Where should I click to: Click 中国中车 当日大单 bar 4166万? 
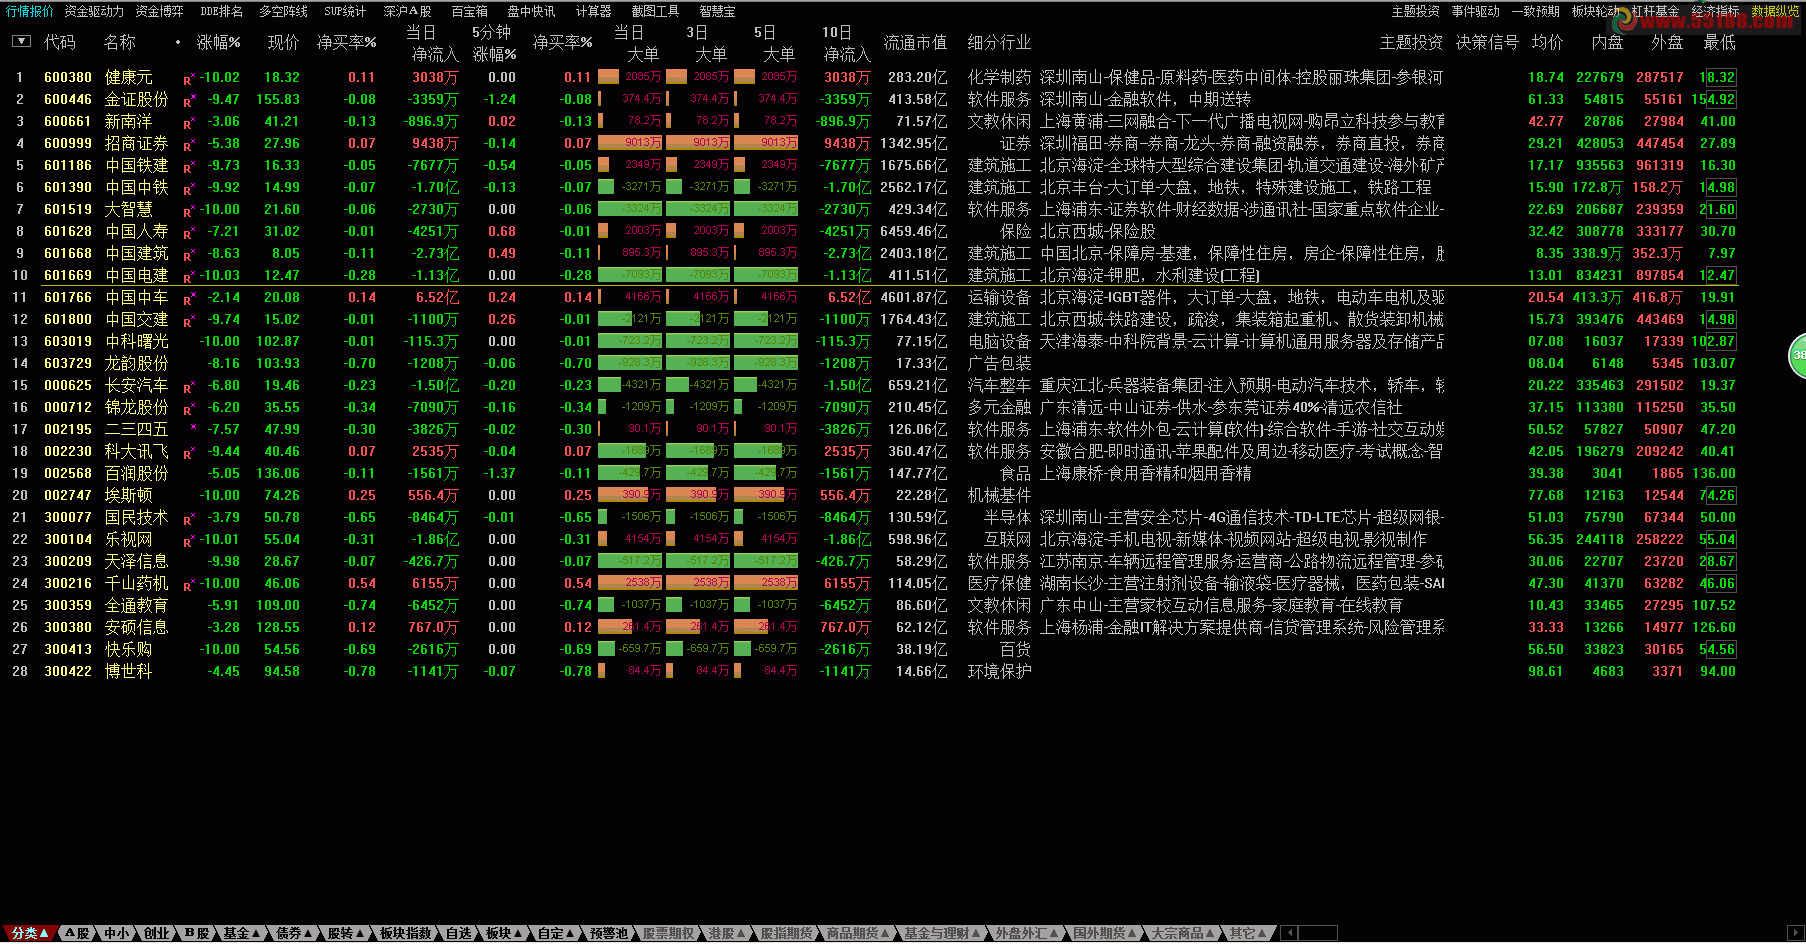point(630,297)
